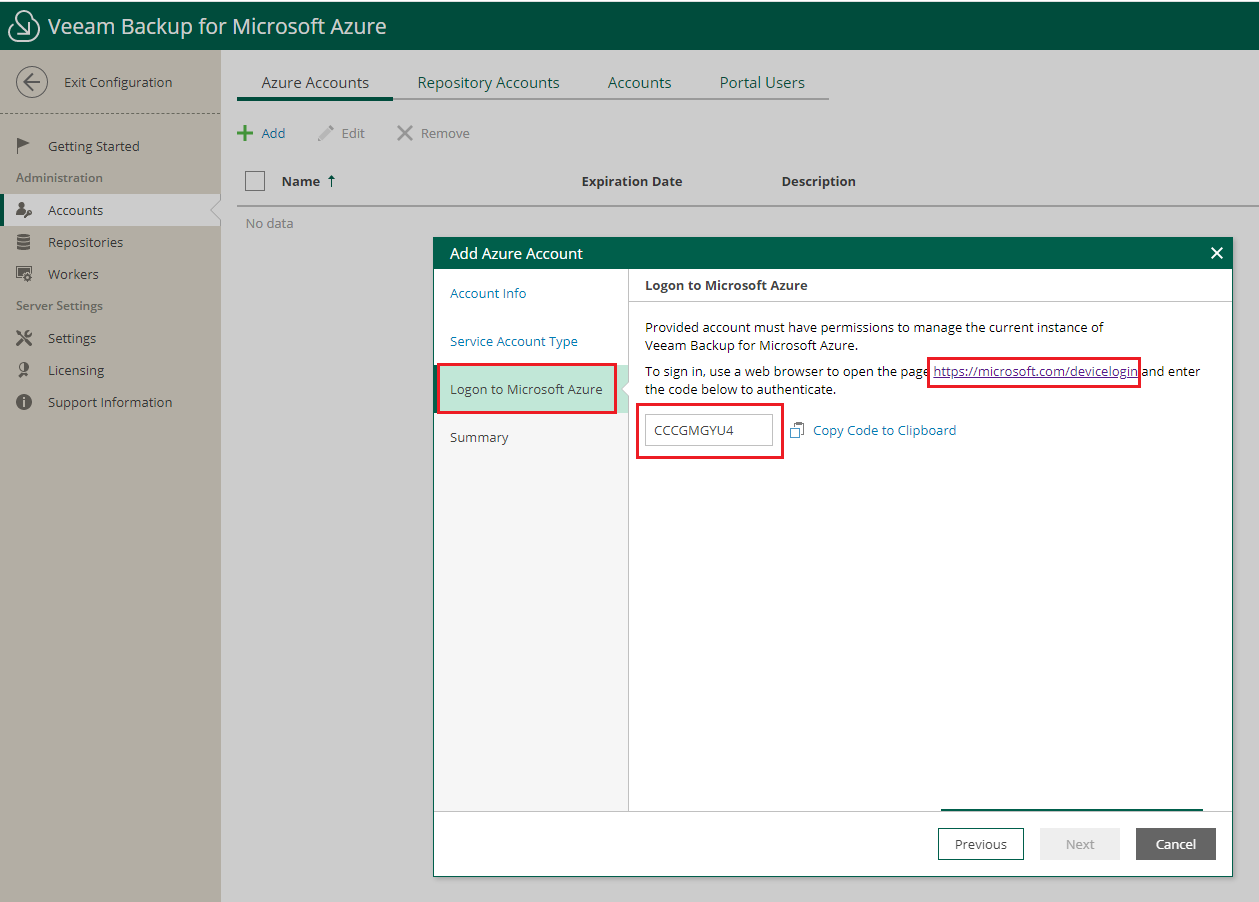Image resolution: width=1259 pixels, height=902 pixels.
Task: Open the Account Info wizard step
Action: (x=488, y=293)
